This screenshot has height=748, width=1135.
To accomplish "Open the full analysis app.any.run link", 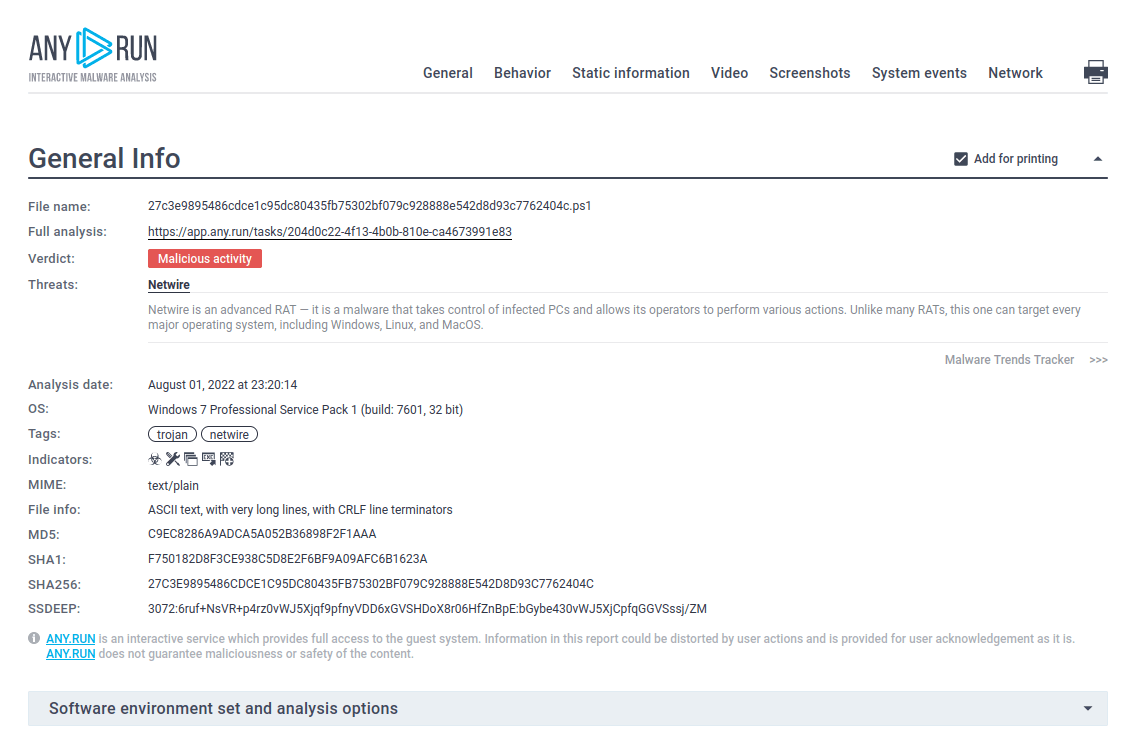I will click(329, 232).
